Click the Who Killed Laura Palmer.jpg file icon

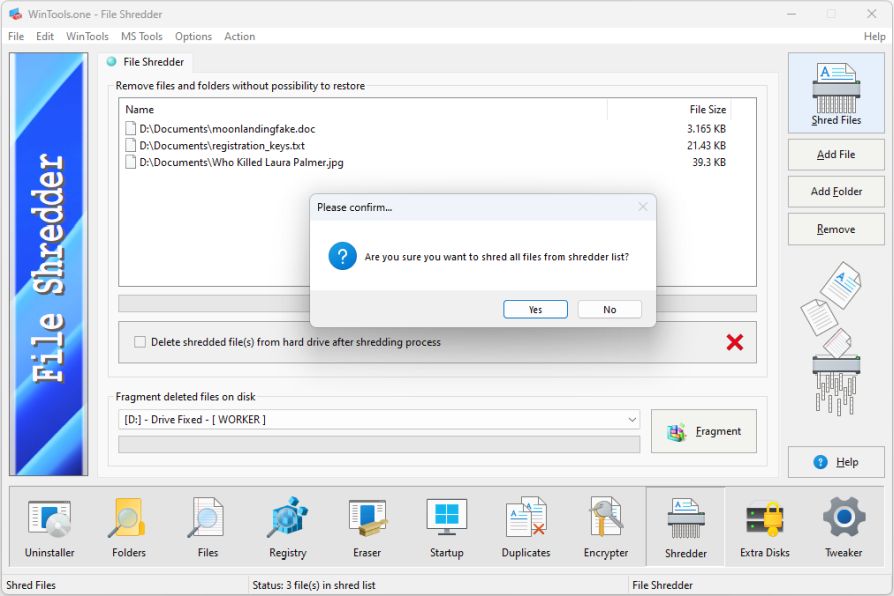131,162
